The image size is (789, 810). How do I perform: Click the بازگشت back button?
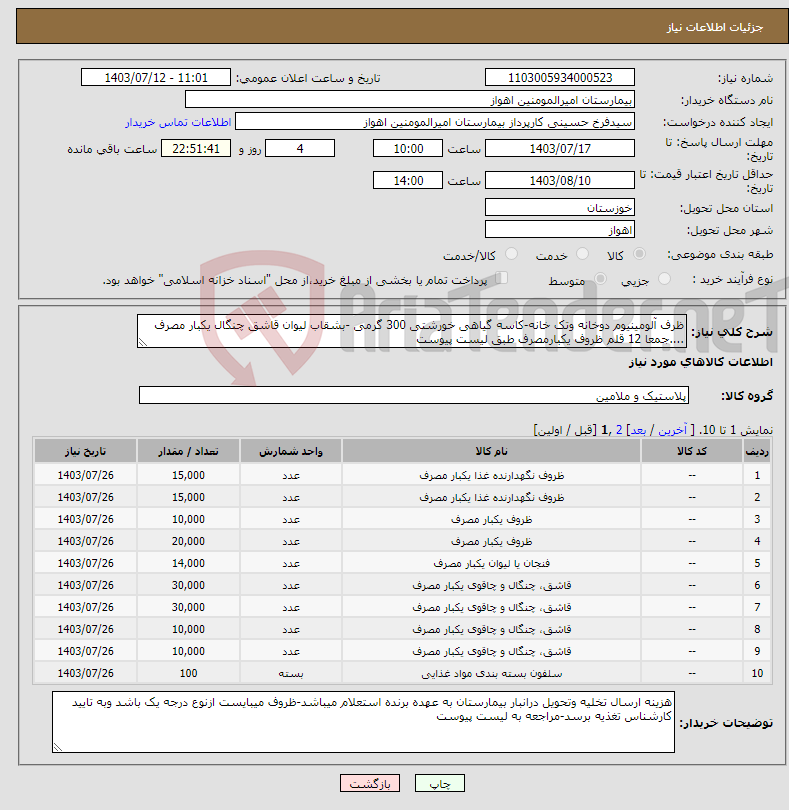pos(370,783)
